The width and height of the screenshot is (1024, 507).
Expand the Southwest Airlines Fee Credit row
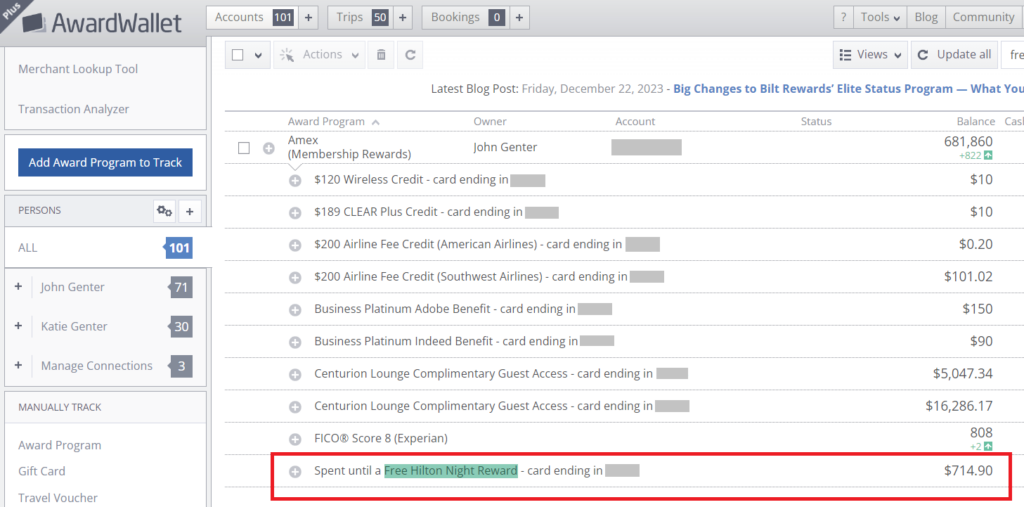(295, 277)
